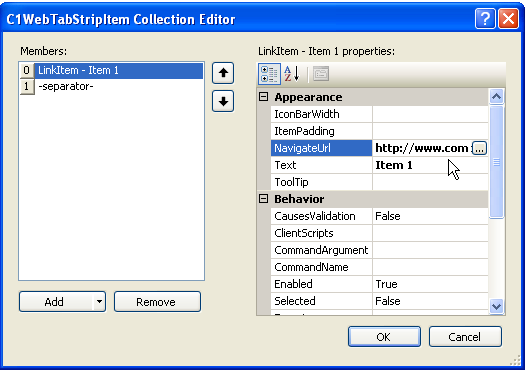Click the CommandName value field
This screenshot has width=525, height=371.
click(430, 267)
